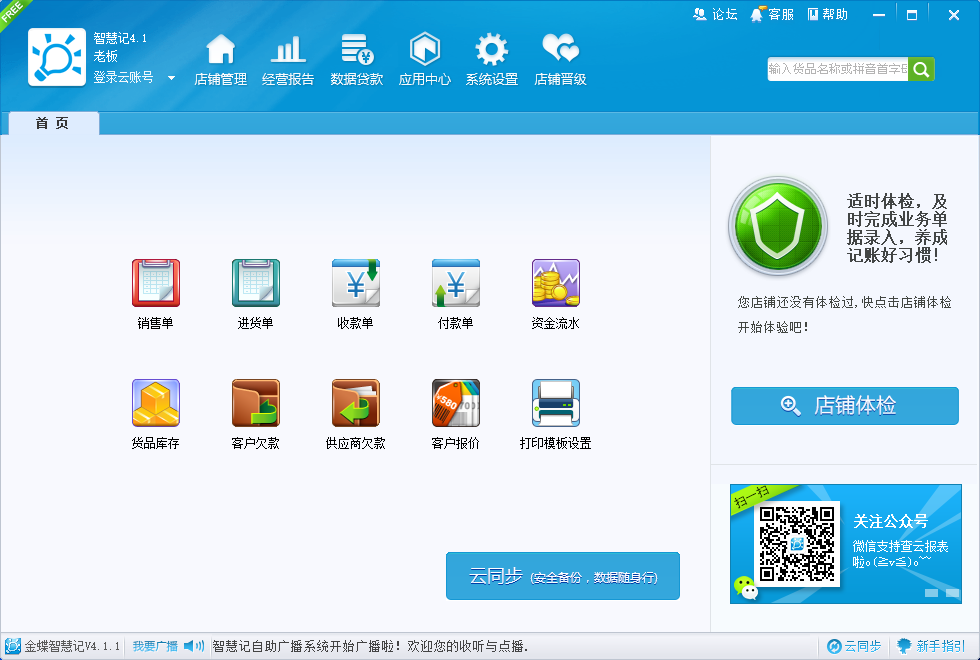Expand the 登录云账号 account dropdown arrow
This screenshot has height=660, width=980.
click(x=171, y=78)
